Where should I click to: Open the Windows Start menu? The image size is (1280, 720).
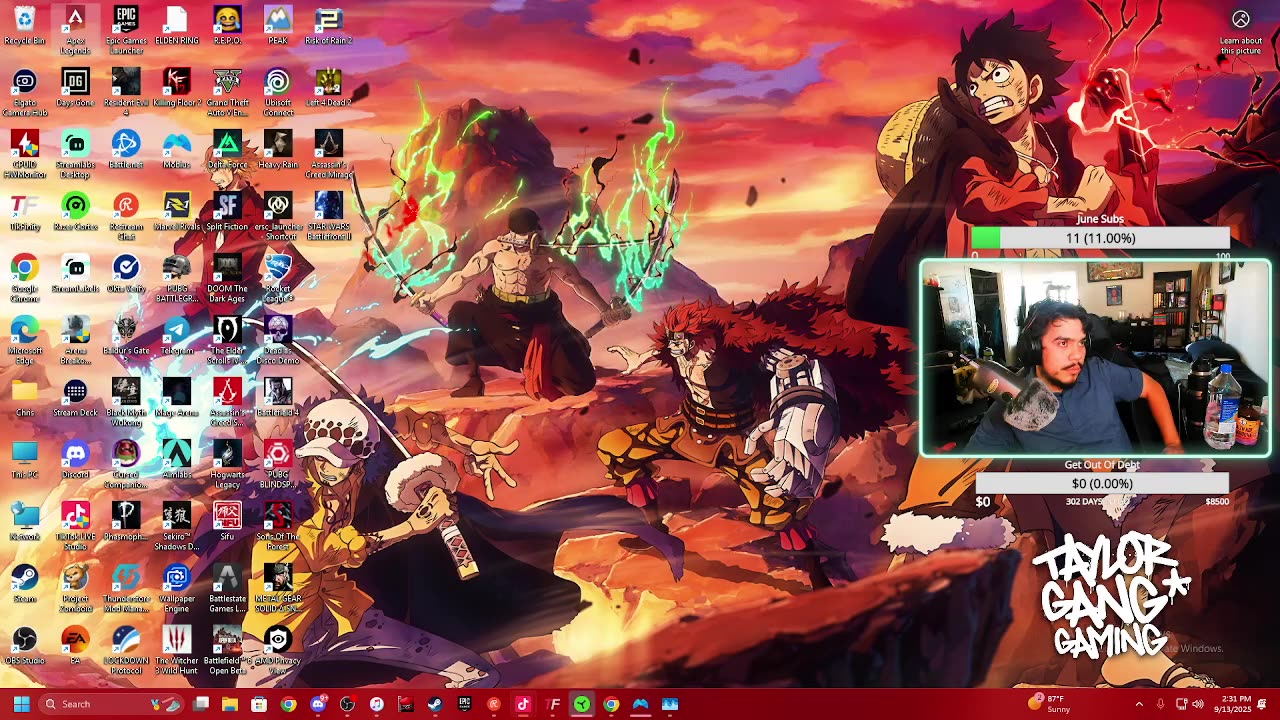point(22,704)
